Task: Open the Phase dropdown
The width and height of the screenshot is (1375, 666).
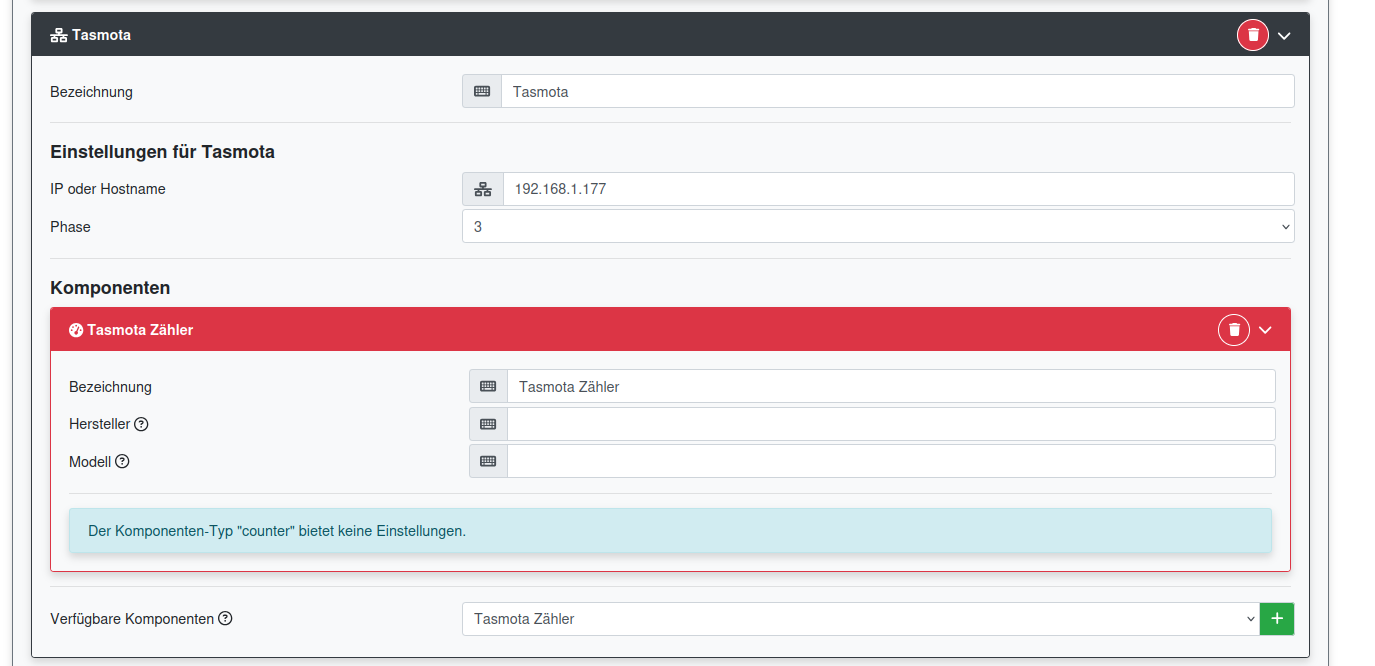Action: tap(878, 226)
